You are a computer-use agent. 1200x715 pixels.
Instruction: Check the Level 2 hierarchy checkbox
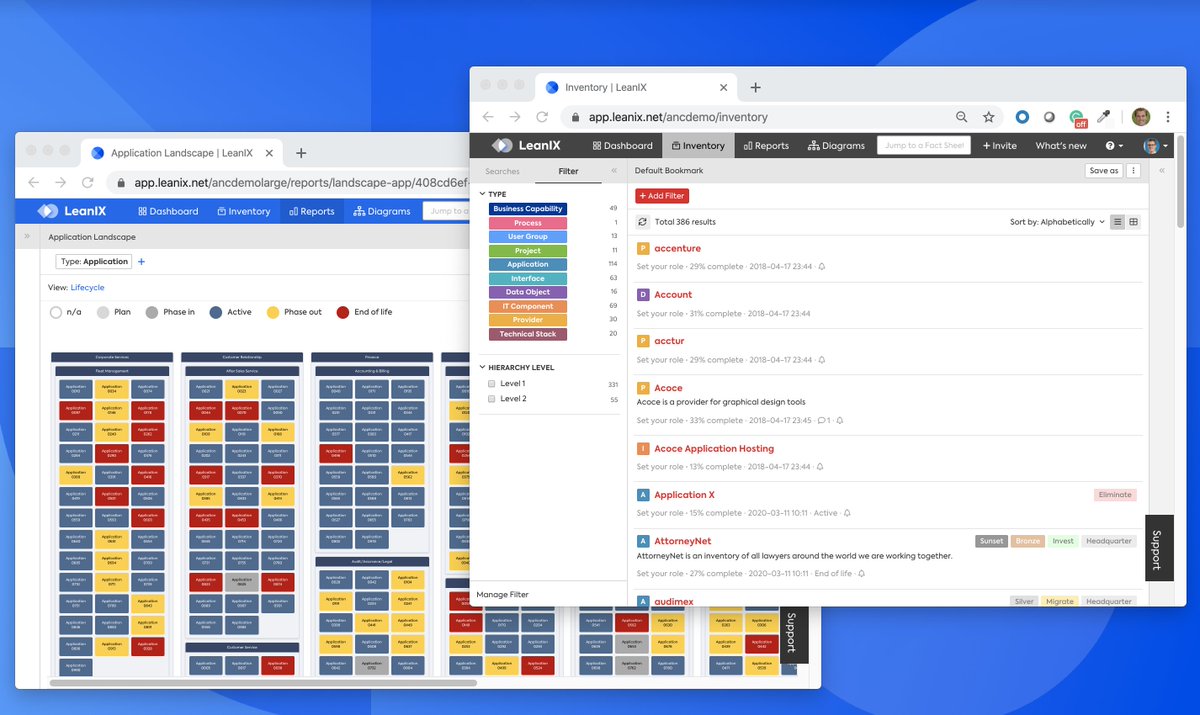pyautogui.click(x=492, y=399)
